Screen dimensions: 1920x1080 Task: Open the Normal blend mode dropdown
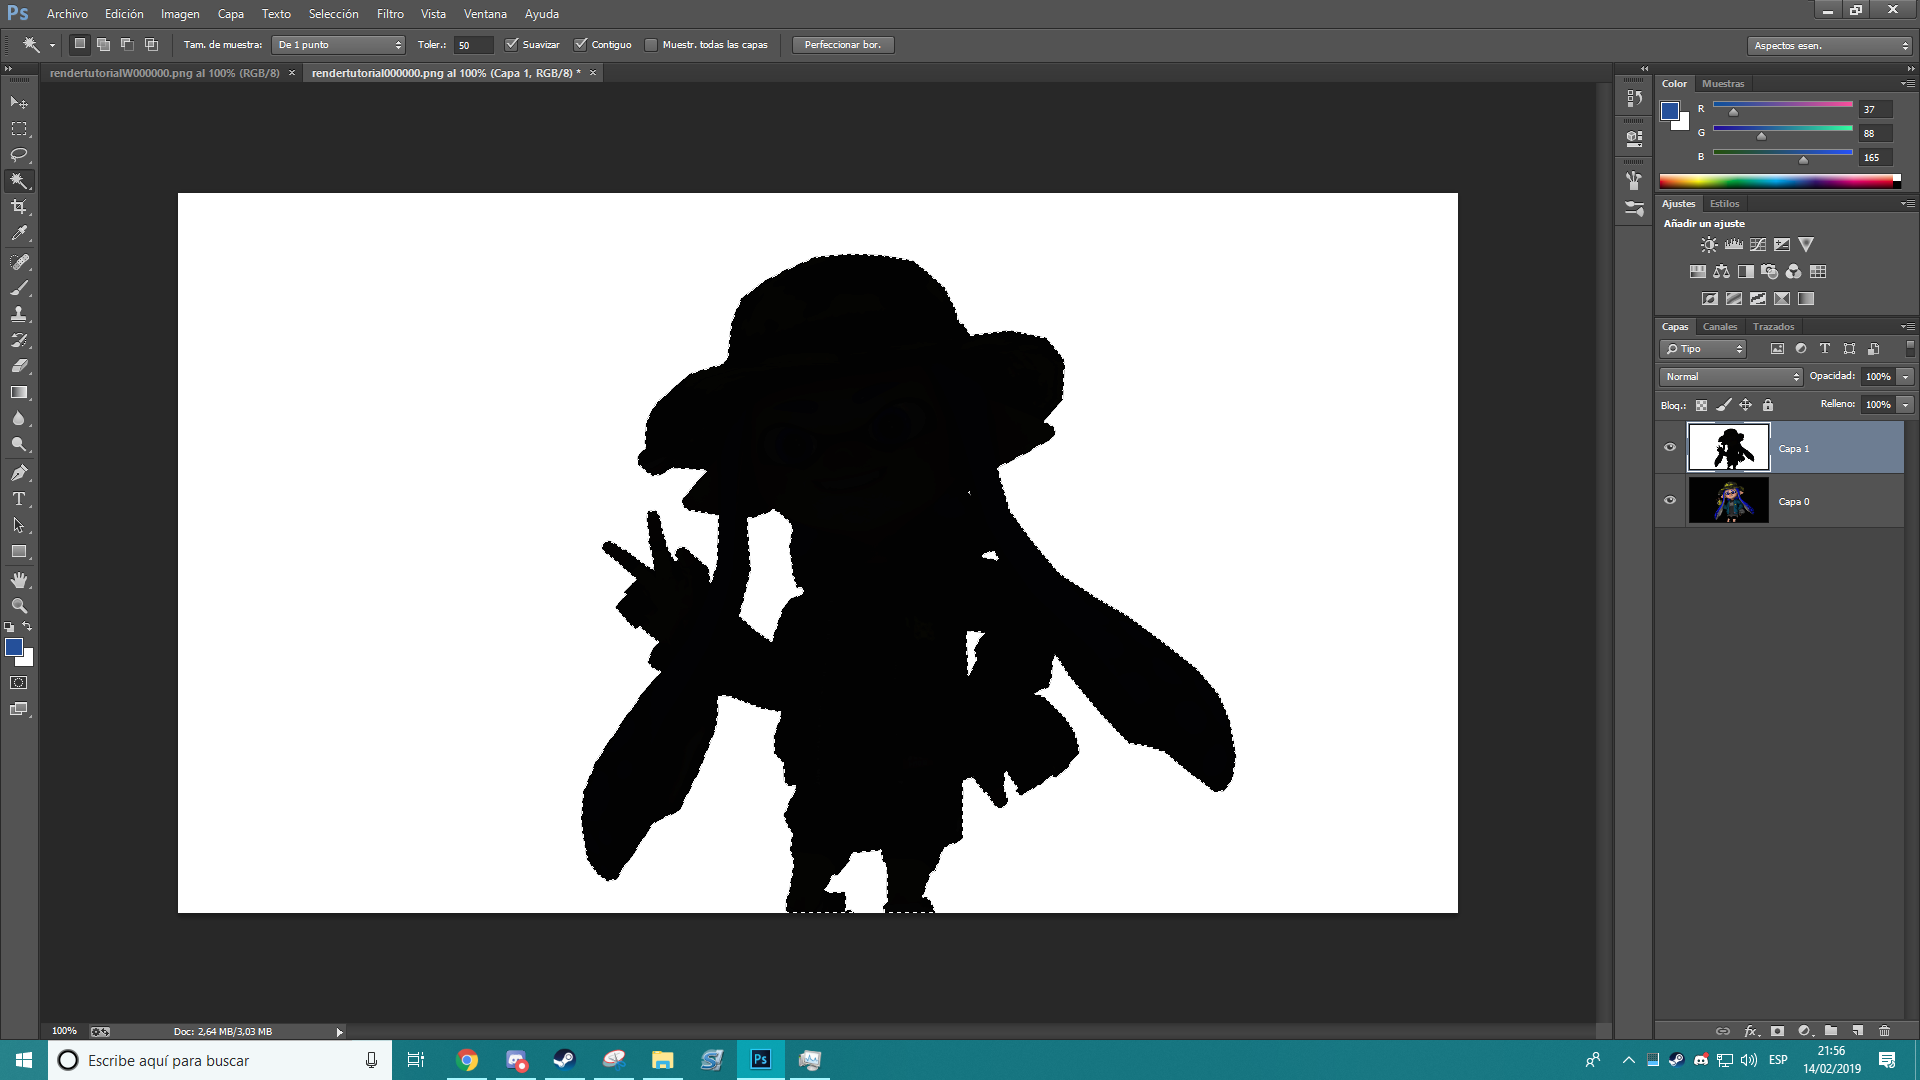coord(1732,377)
